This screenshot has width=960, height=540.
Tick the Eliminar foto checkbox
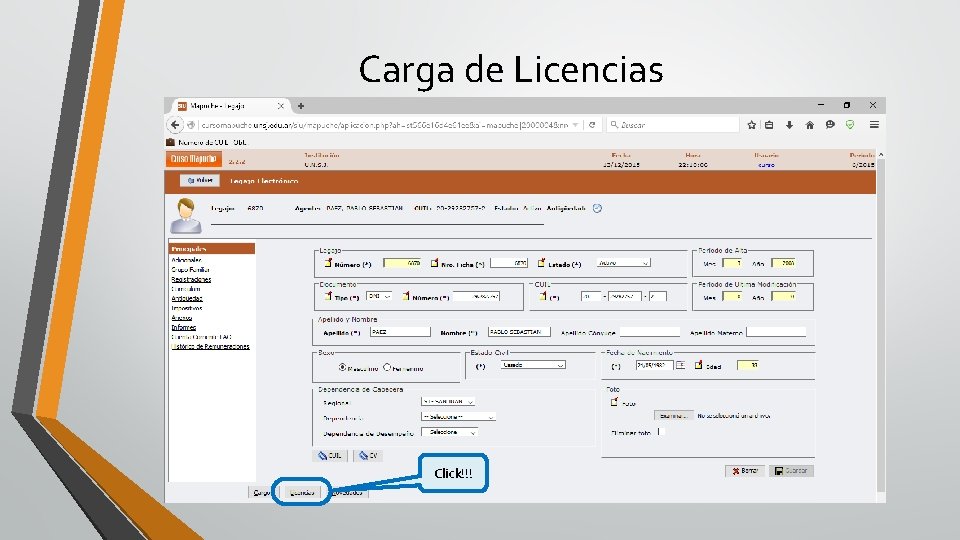pos(661,432)
